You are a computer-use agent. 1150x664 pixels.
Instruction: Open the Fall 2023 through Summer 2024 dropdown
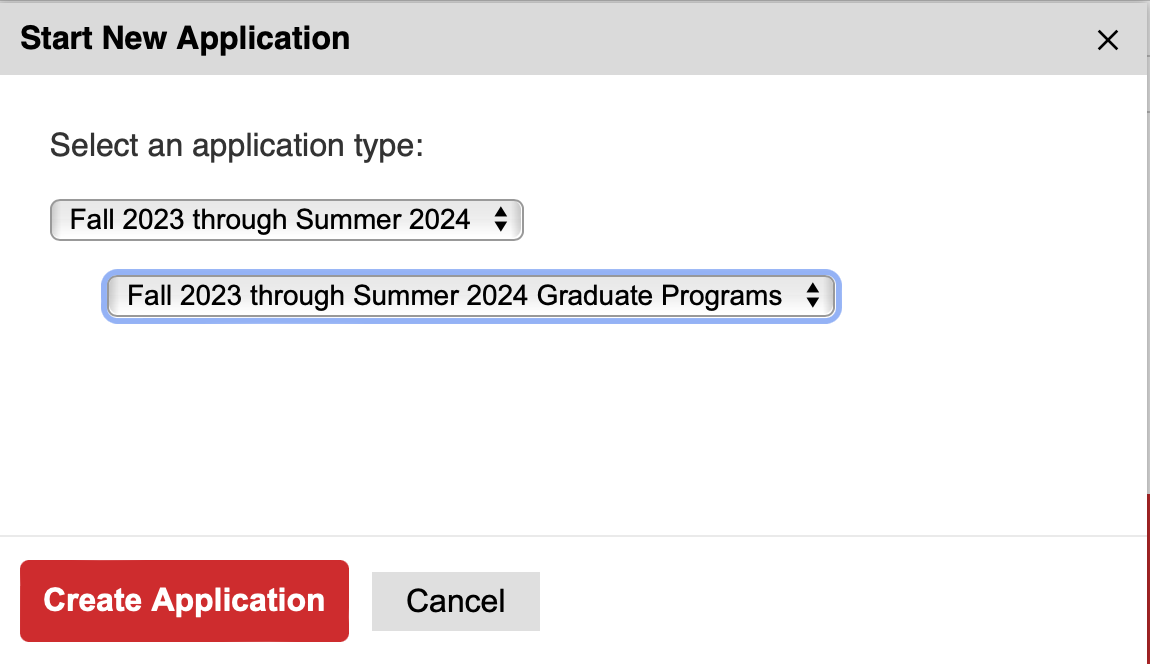point(286,220)
